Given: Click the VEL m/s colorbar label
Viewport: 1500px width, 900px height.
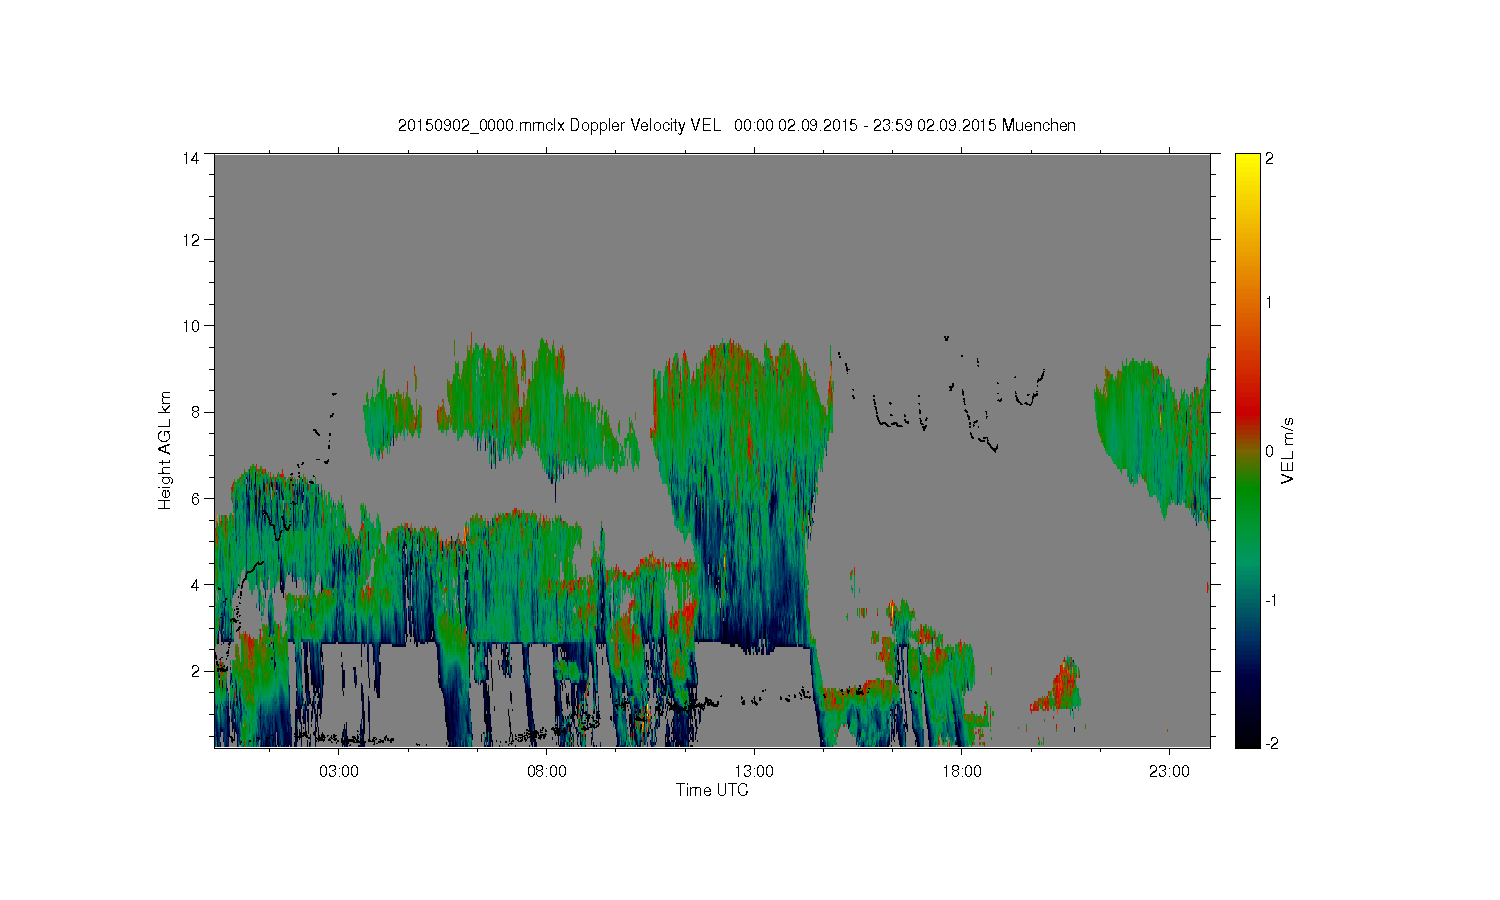Looking at the screenshot, I should pyautogui.click(x=1288, y=450).
